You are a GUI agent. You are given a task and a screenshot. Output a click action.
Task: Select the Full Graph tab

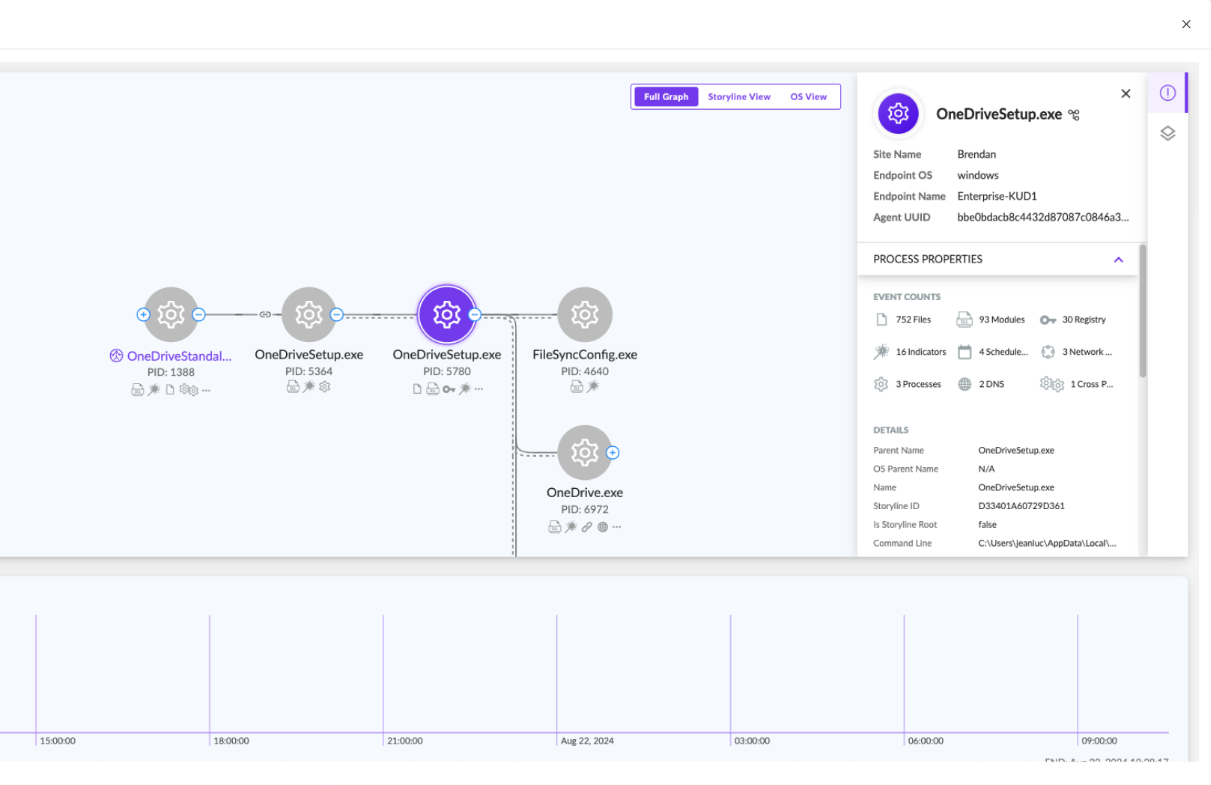pos(666,97)
